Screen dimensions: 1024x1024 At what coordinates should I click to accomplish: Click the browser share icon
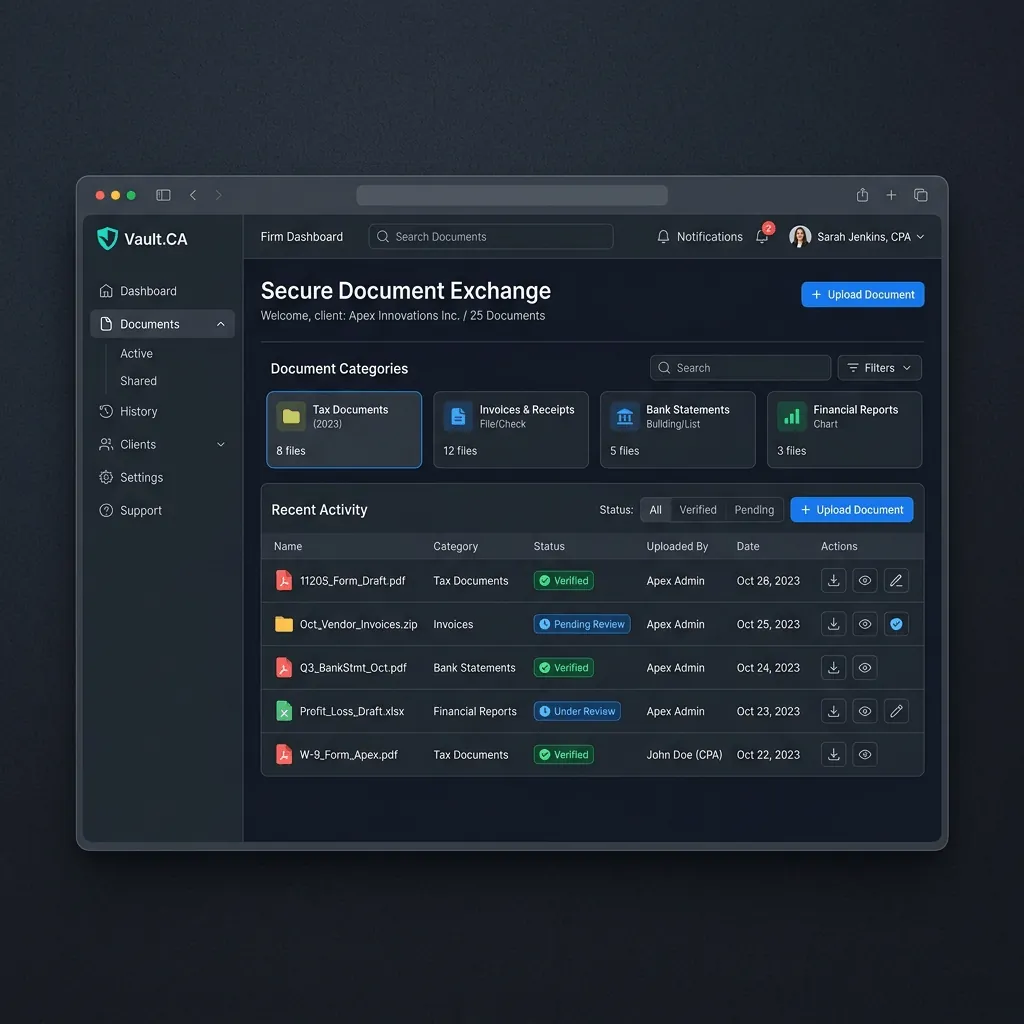pos(862,195)
